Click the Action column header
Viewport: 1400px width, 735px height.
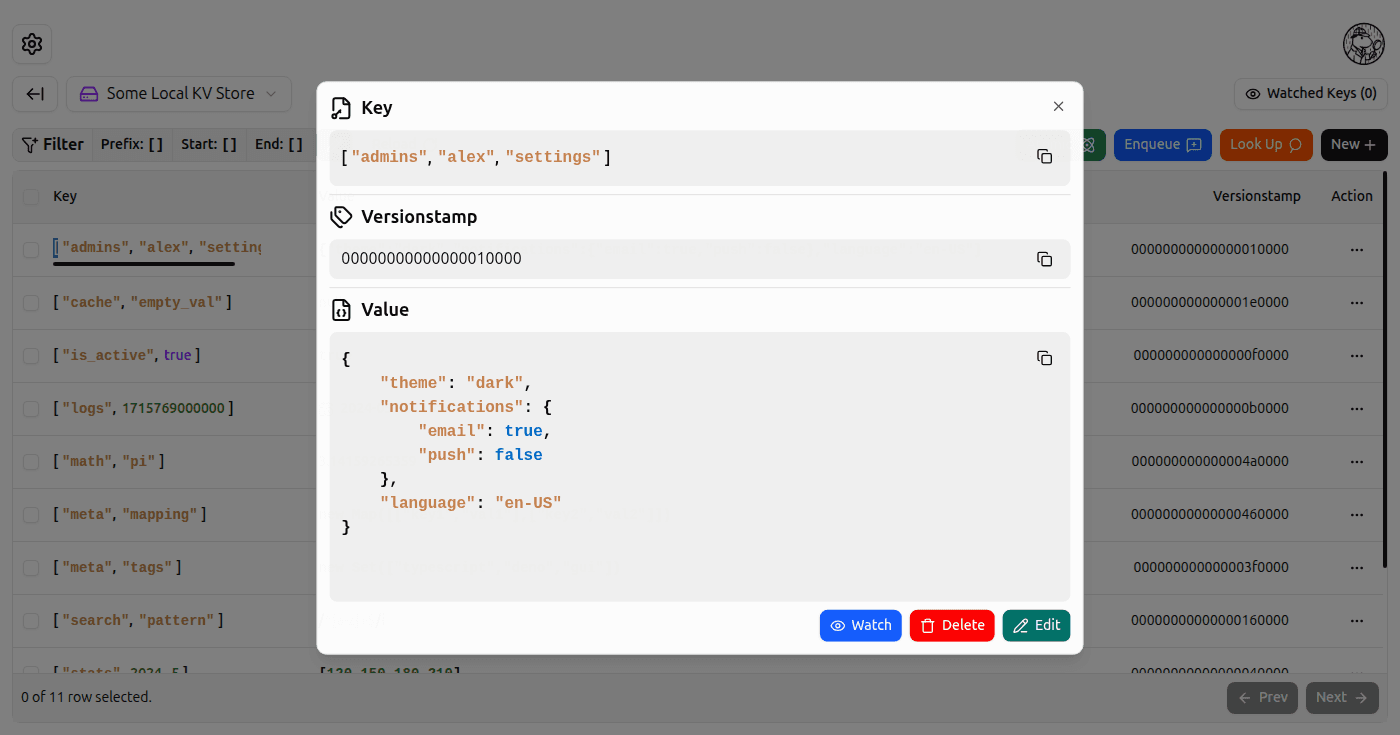(1352, 197)
